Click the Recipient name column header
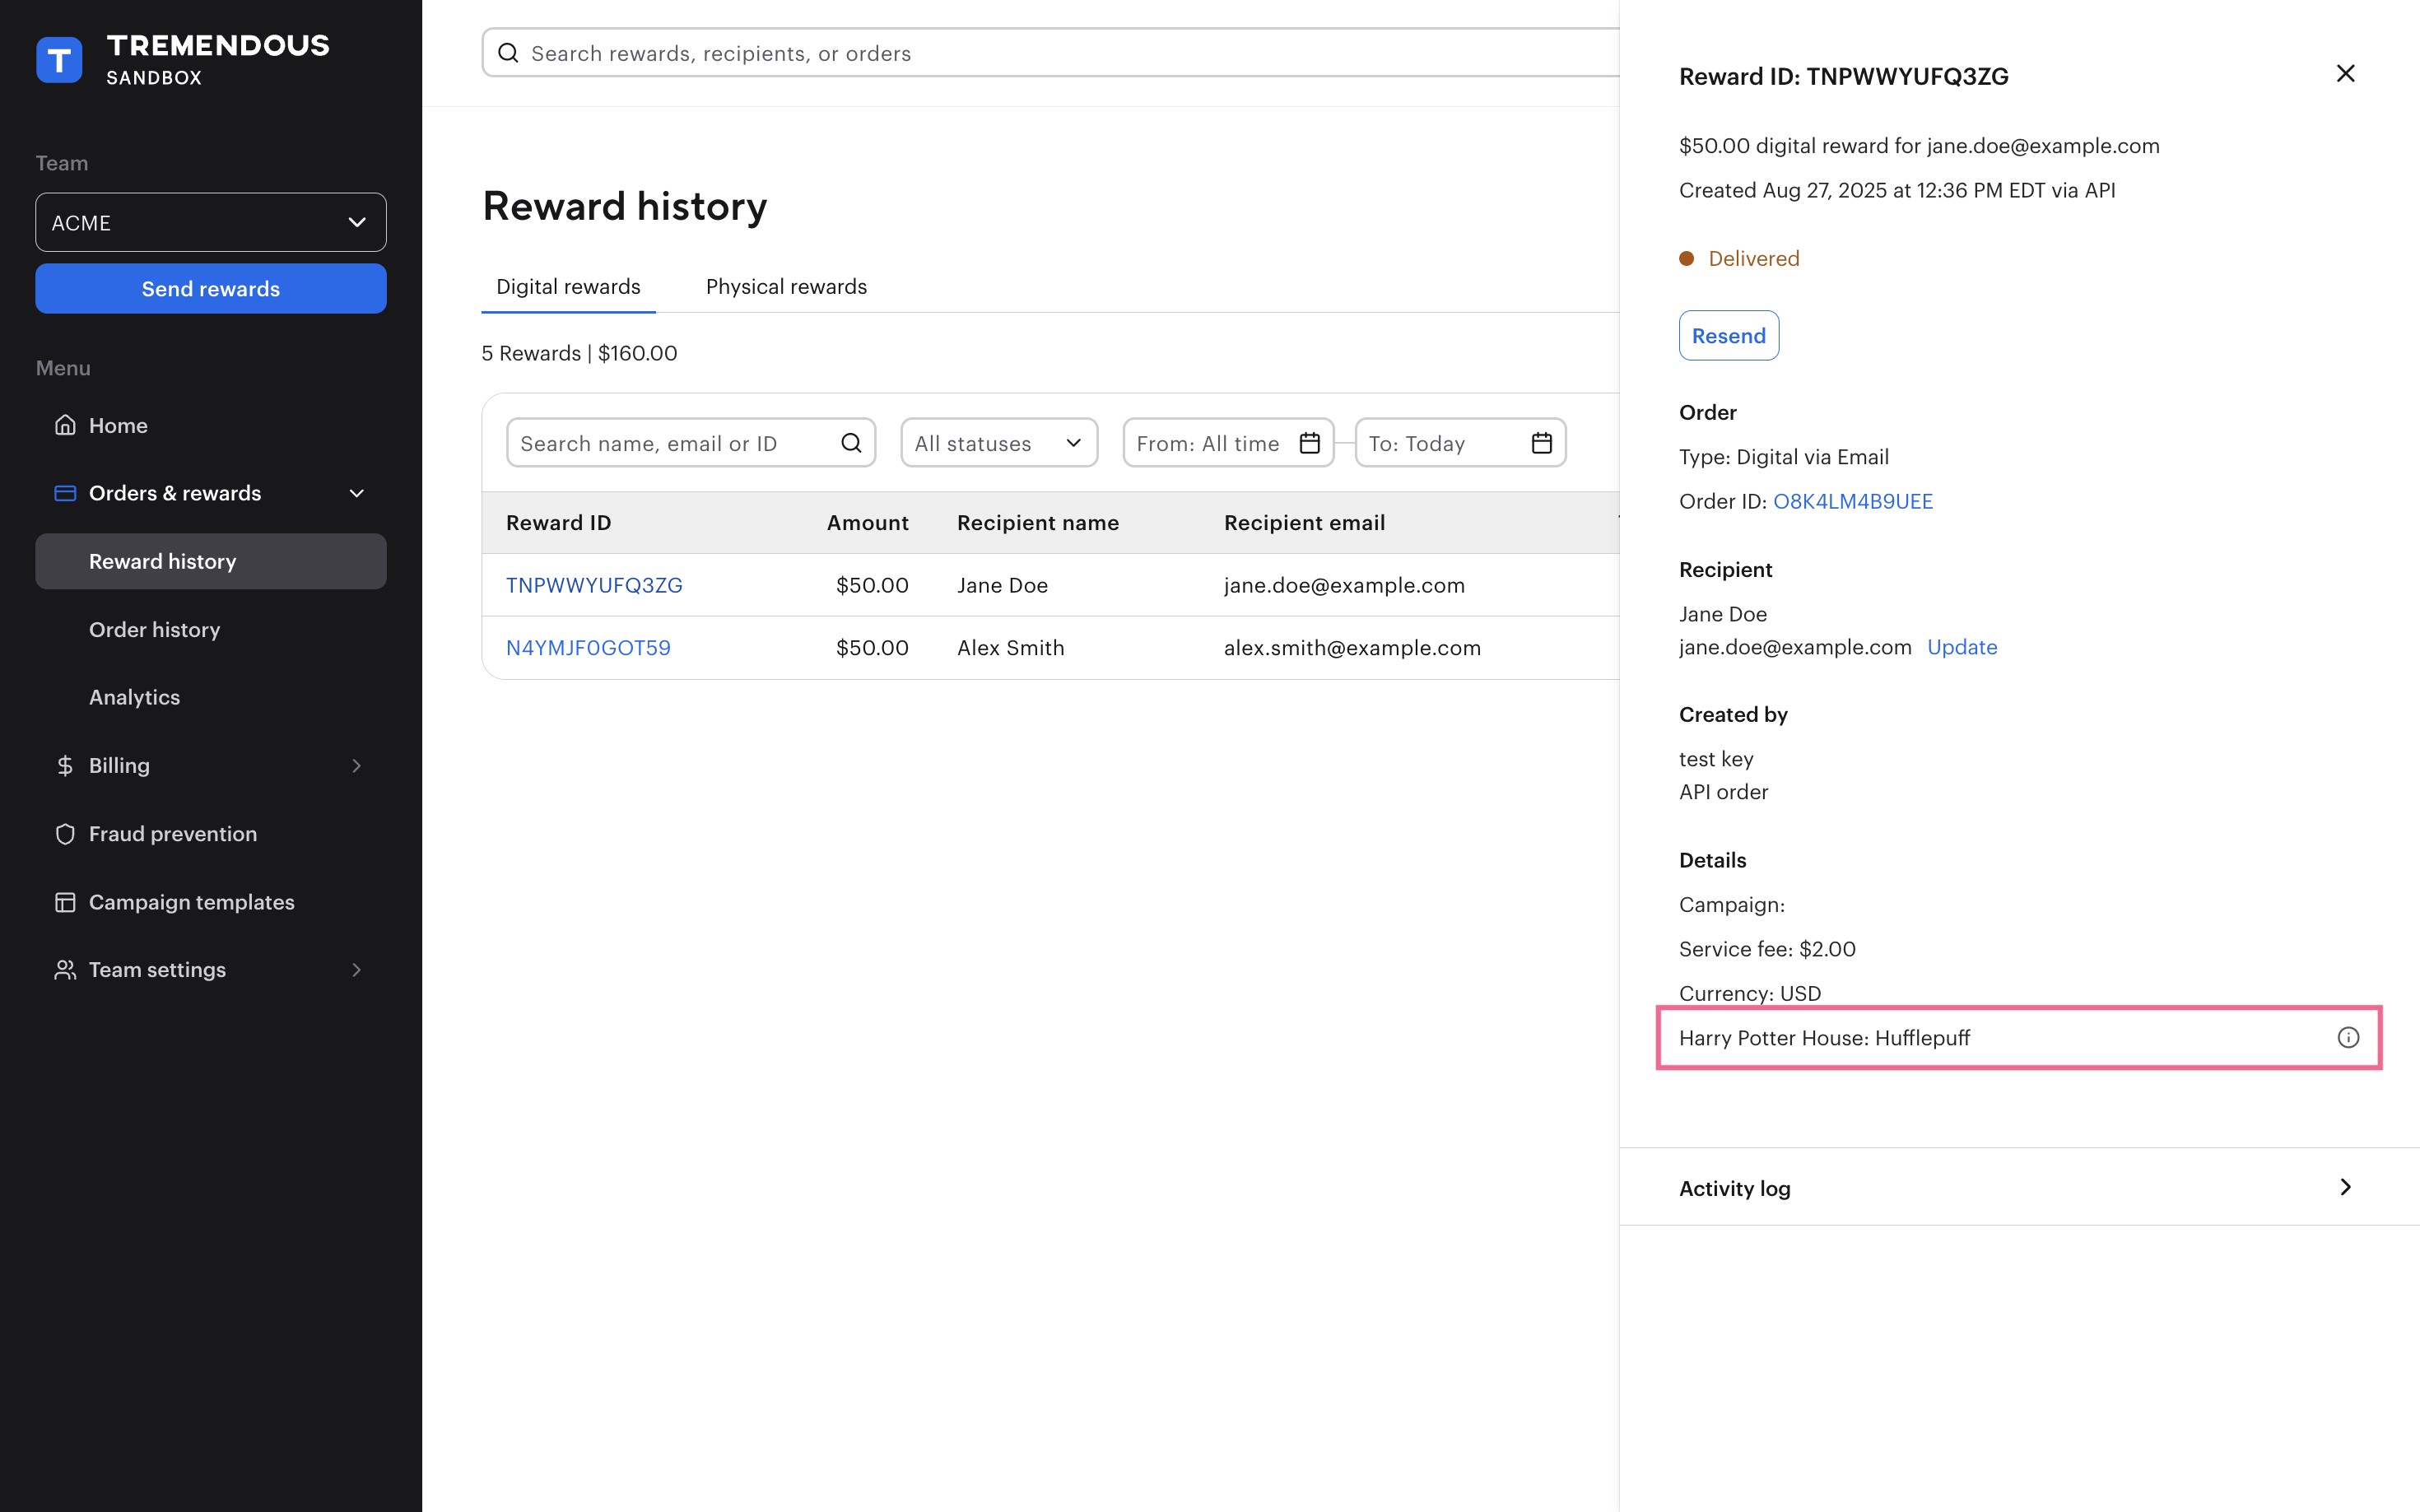 coord(1037,523)
